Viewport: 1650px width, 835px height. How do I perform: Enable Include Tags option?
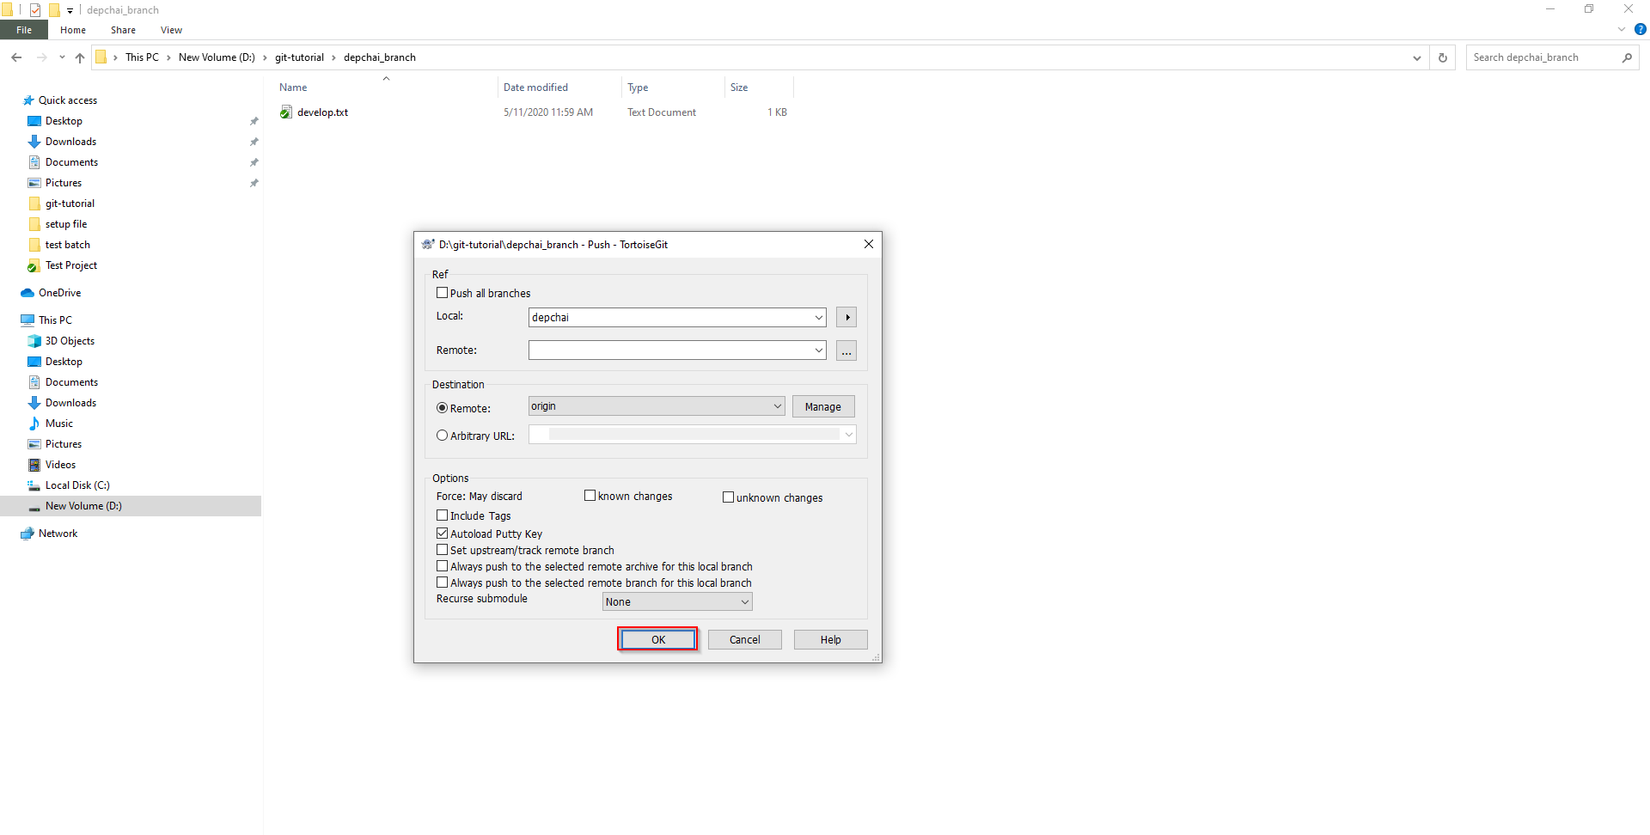point(442,516)
